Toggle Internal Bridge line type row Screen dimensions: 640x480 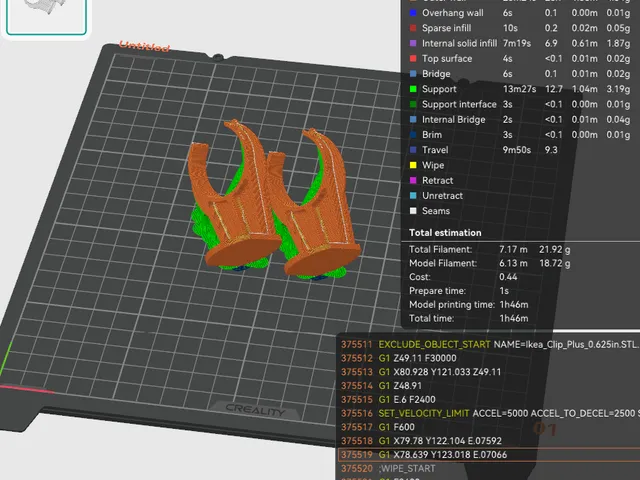pos(520,120)
